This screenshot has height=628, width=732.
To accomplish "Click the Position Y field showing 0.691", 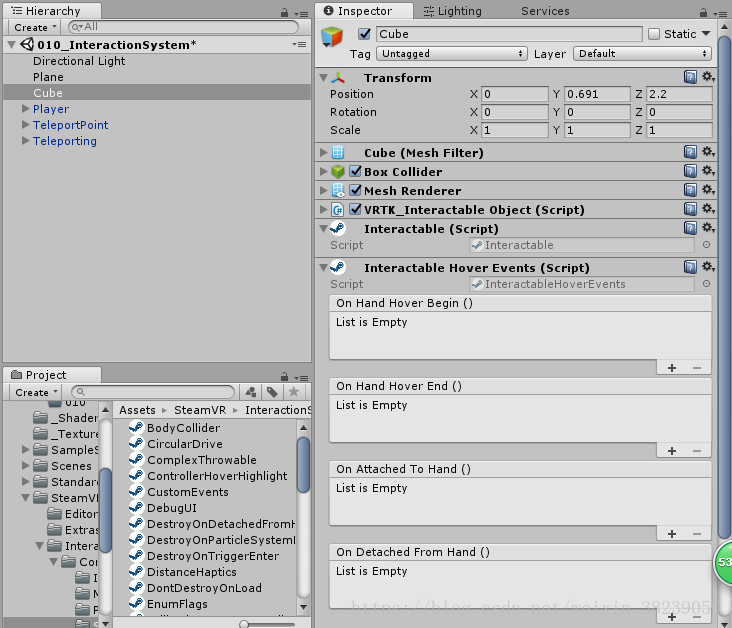I will point(597,94).
